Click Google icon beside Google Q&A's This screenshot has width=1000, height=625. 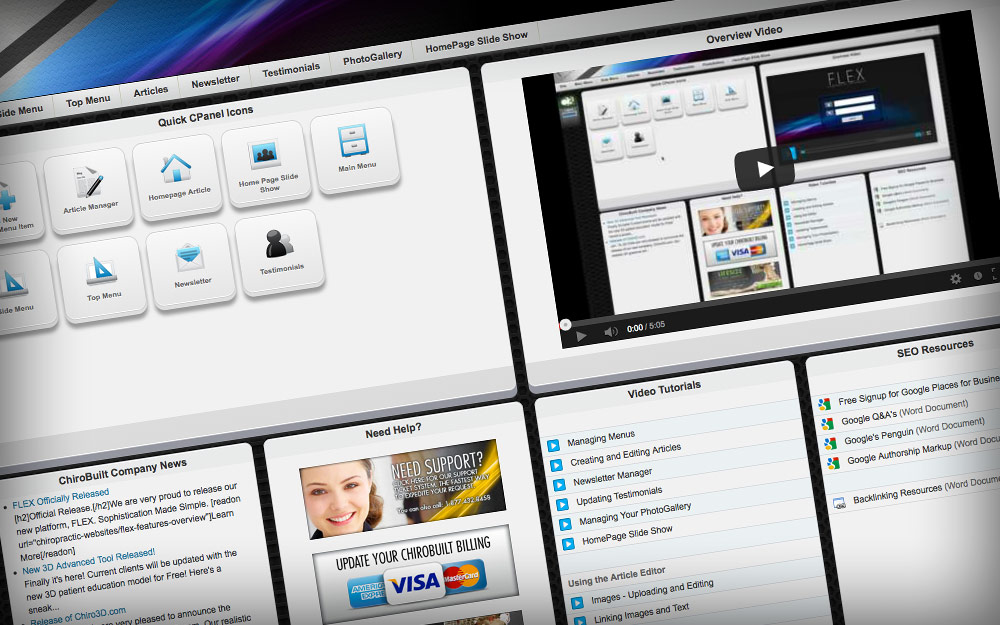click(x=827, y=423)
